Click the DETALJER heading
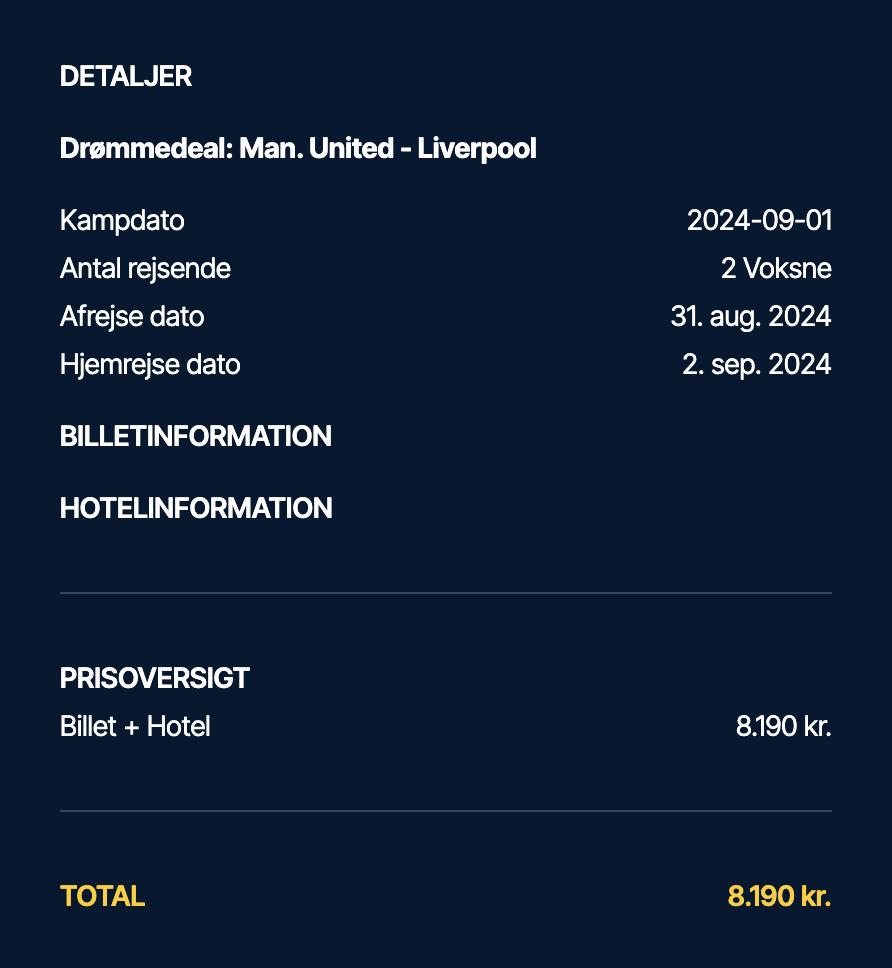Viewport: 892px width, 968px height. pyautogui.click(x=126, y=77)
